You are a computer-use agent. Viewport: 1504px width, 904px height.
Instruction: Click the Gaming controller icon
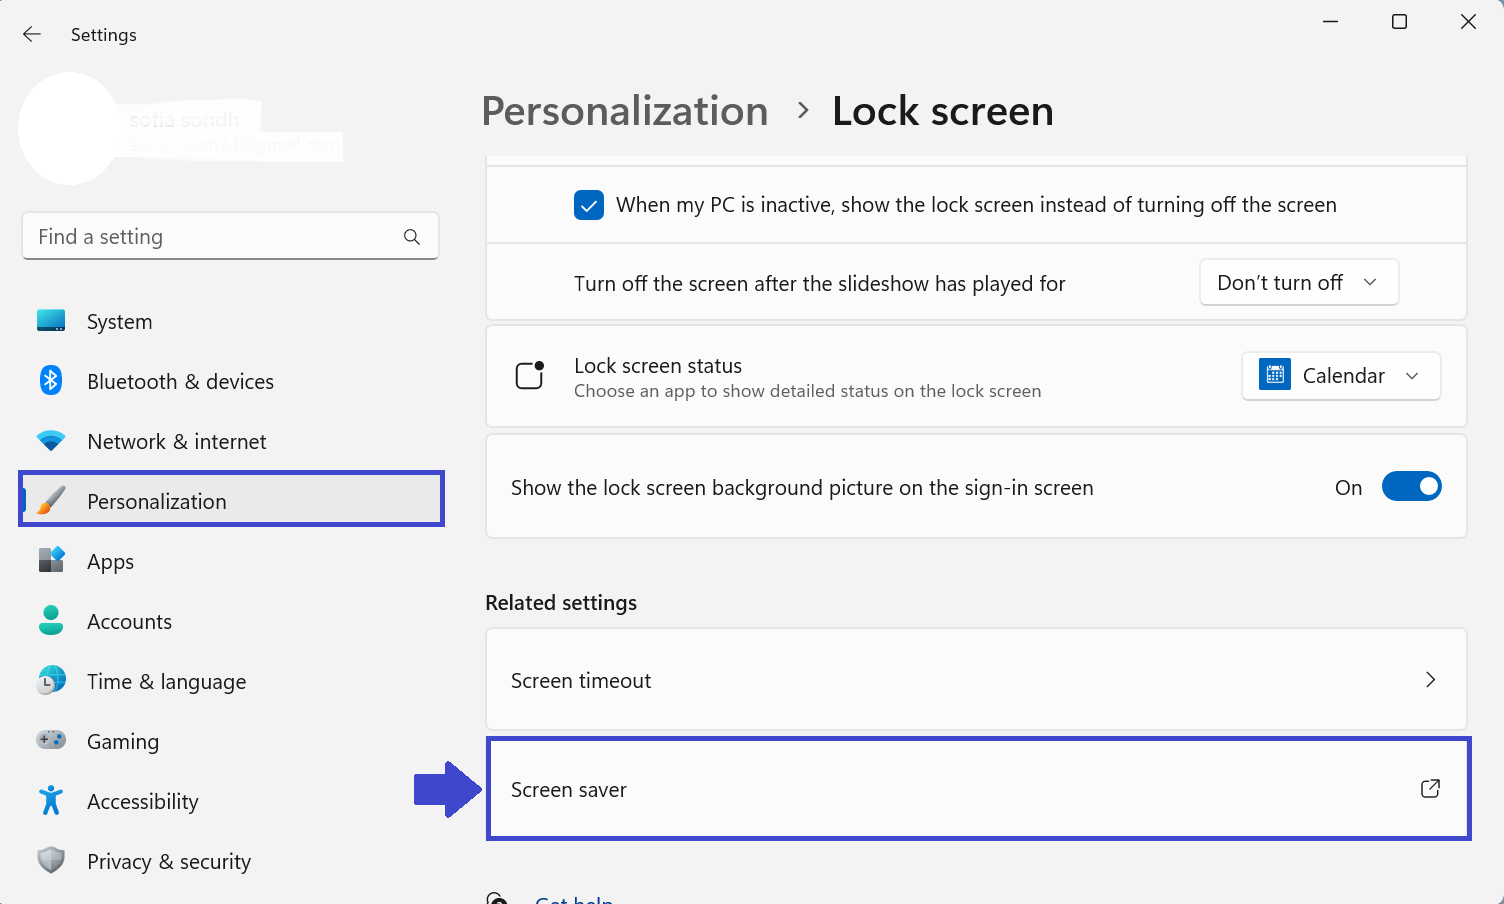point(51,741)
